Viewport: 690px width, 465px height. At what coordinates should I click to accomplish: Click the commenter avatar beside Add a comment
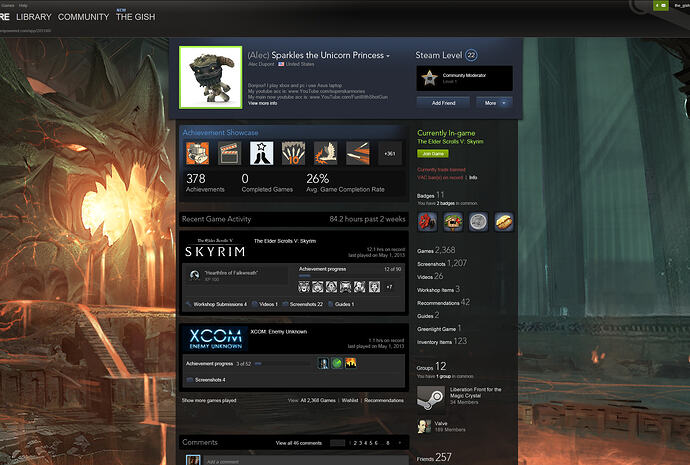[193, 460]
